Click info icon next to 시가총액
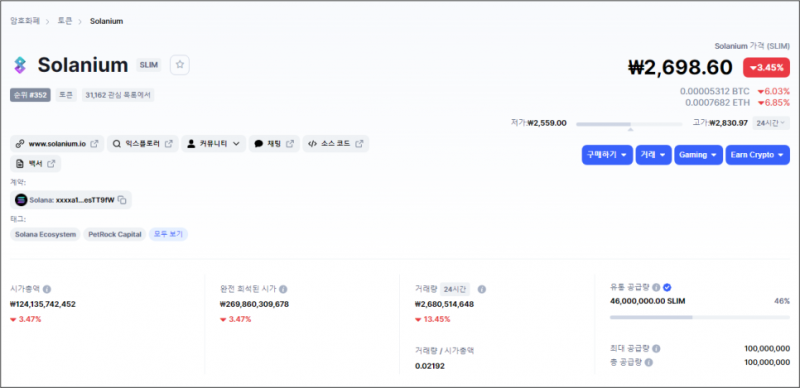 (x=47, y=289)
